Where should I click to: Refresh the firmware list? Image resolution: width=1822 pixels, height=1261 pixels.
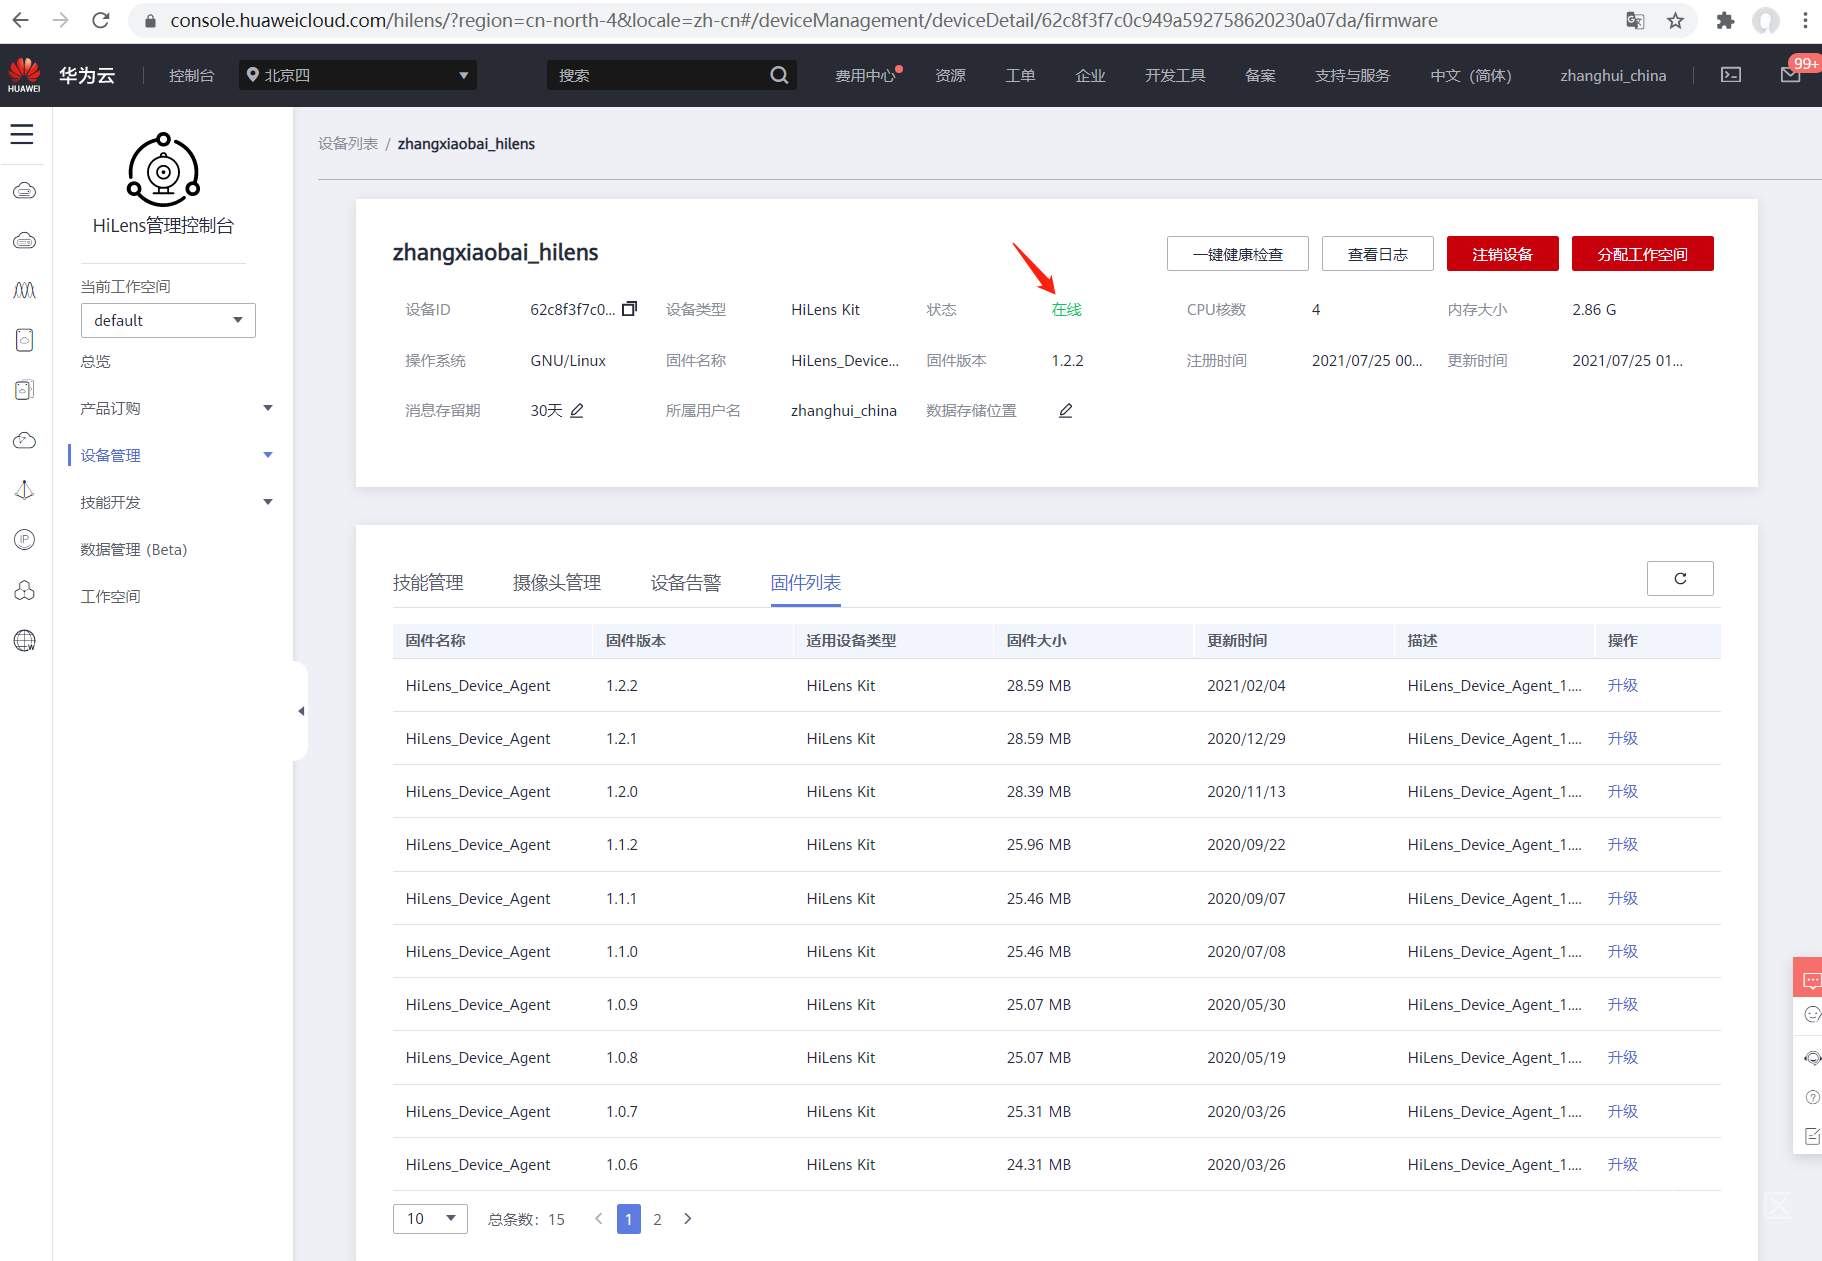[x=1680, y=578]
